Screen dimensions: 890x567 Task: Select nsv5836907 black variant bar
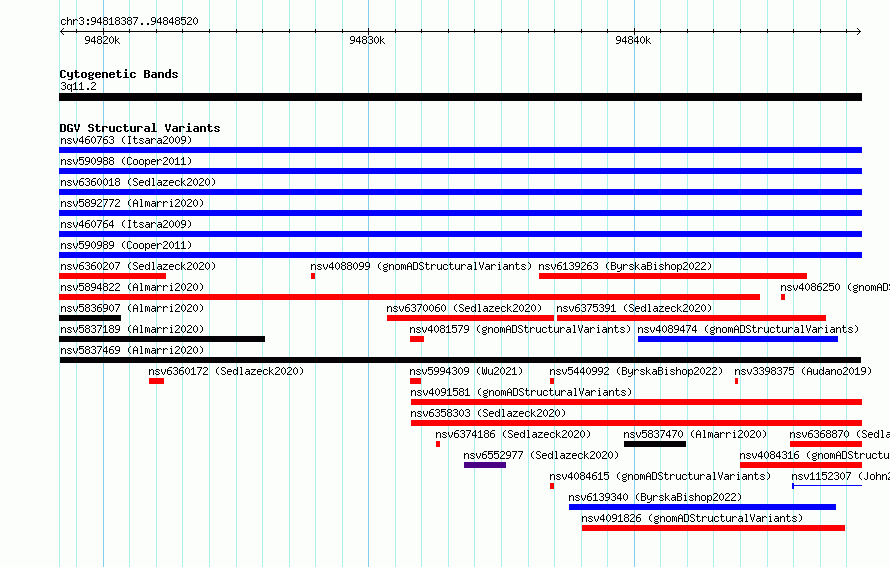(x=90, y=318)
